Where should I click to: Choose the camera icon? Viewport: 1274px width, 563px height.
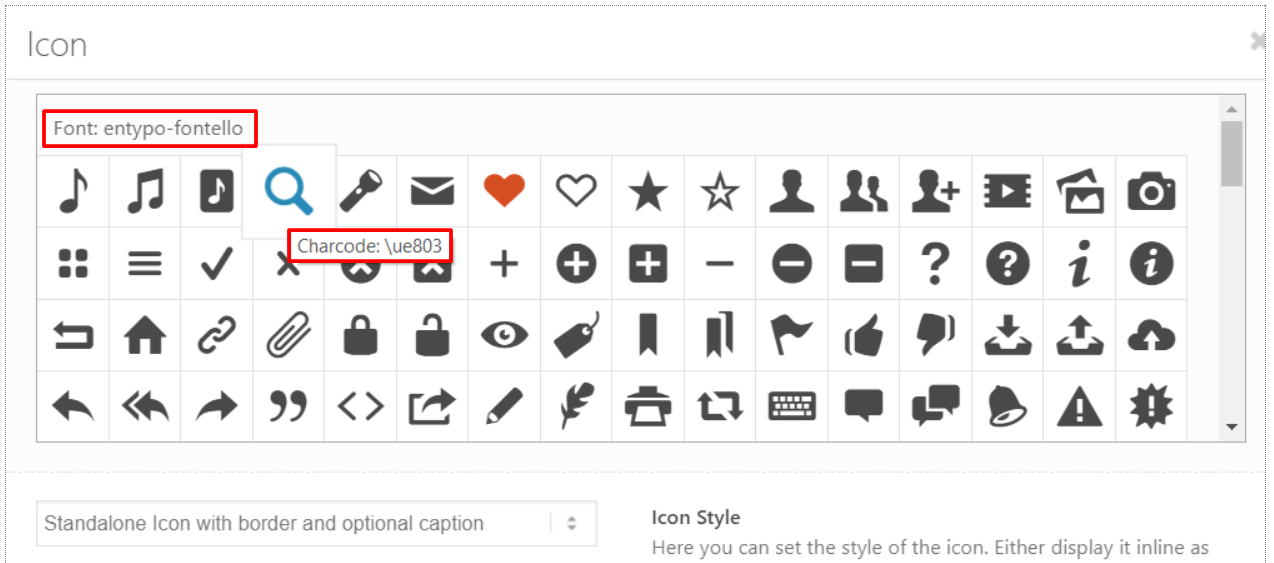[x=1151, y=191]
